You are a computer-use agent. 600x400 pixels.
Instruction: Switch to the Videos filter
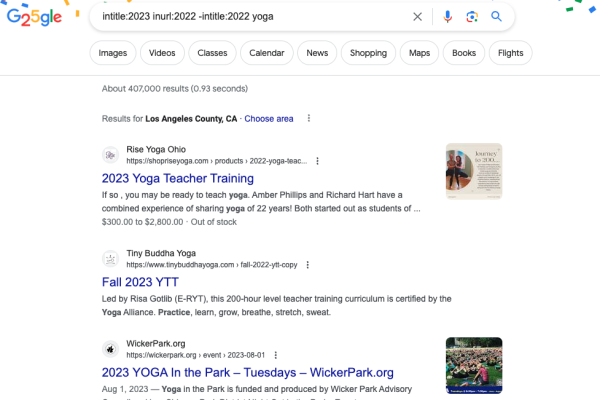(x=162, y=53)
